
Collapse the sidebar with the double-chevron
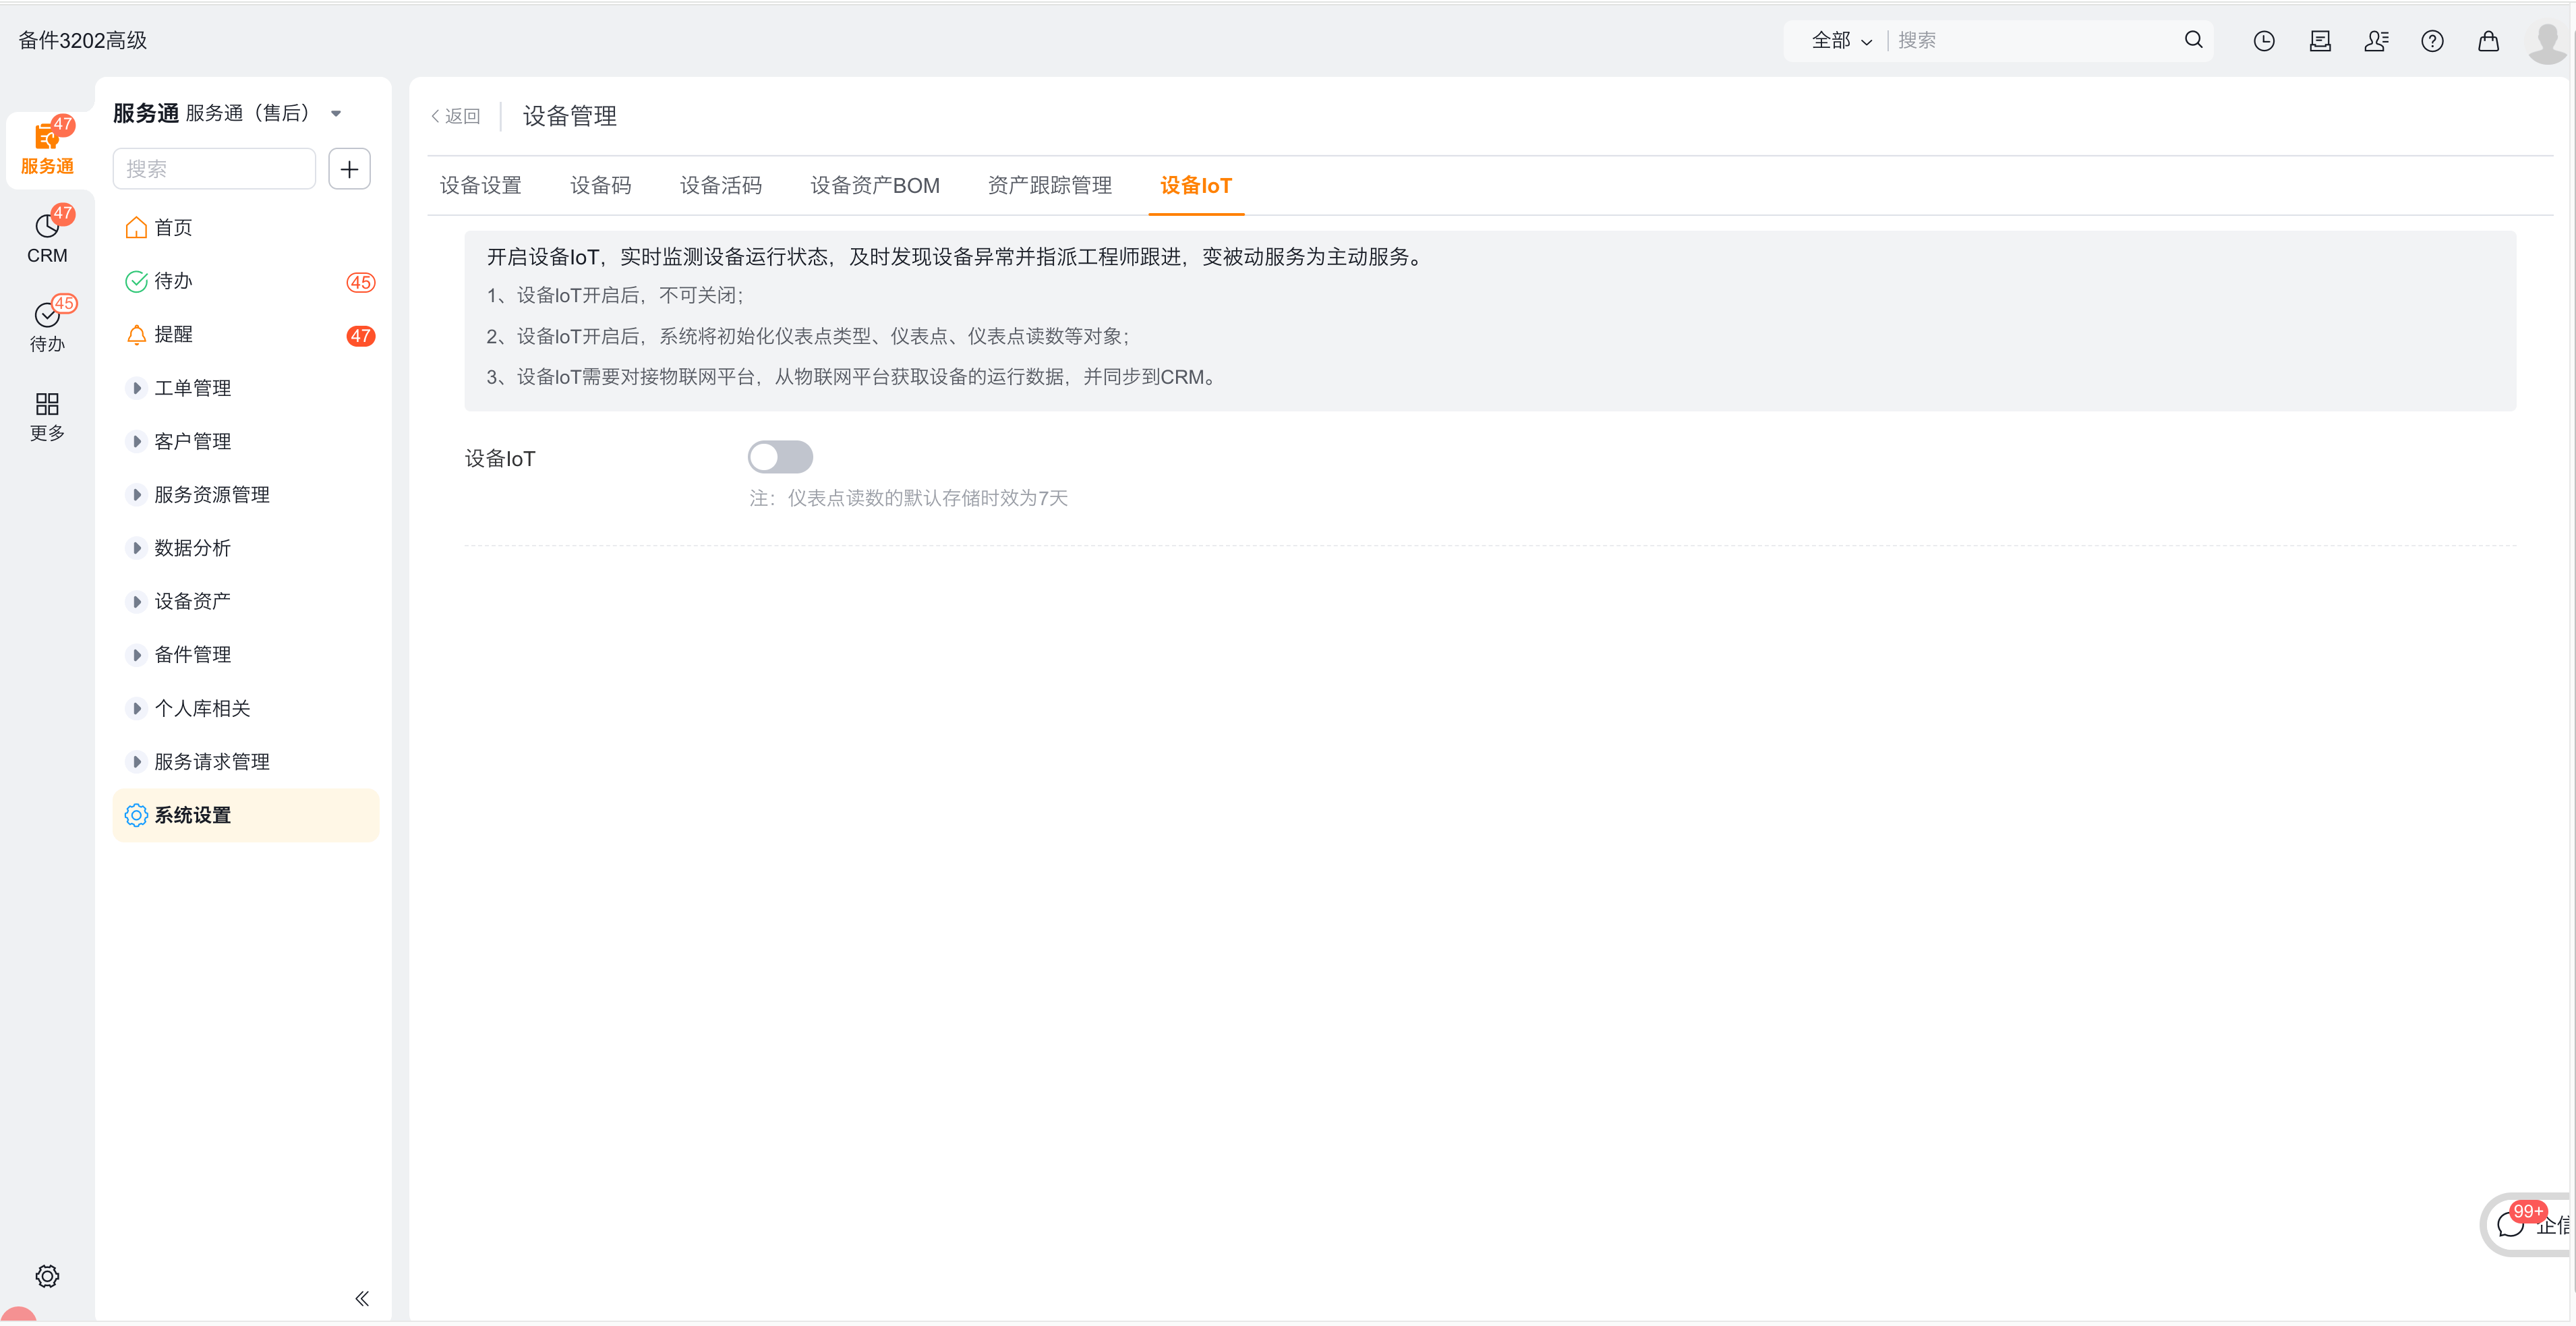pos(362,1298)
